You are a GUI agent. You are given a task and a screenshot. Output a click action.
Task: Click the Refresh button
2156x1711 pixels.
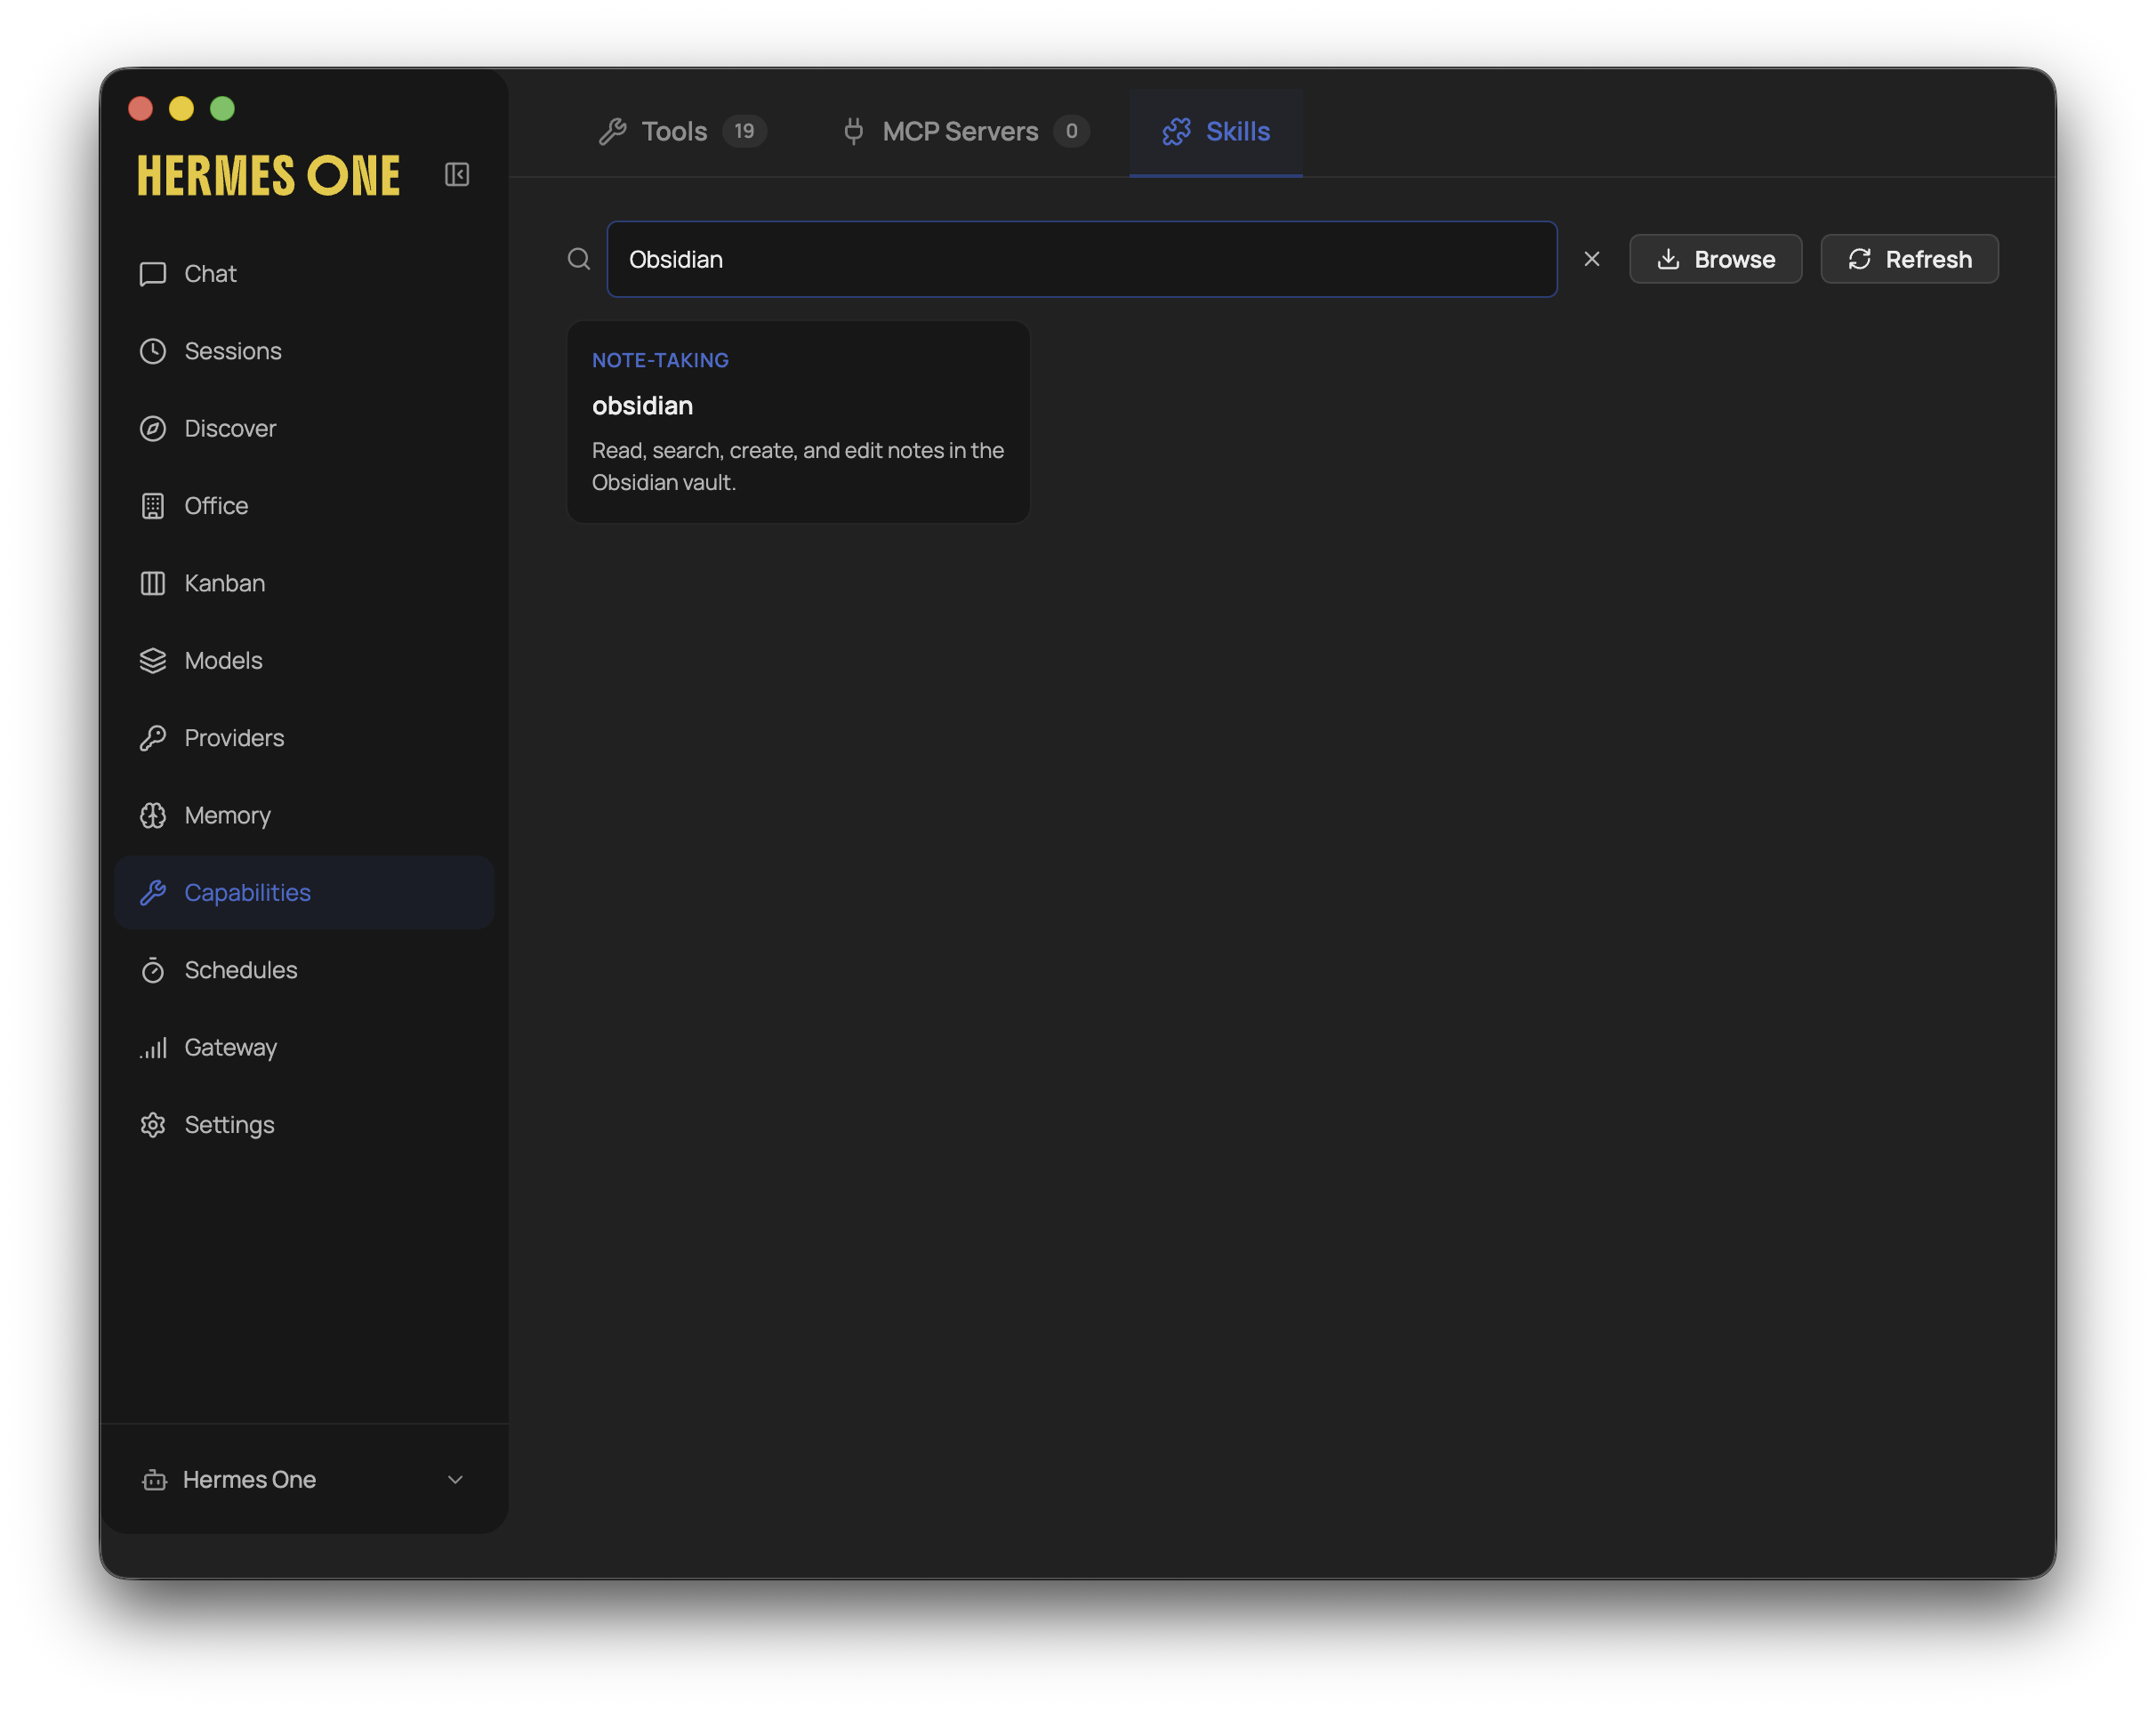[1910, 260]
